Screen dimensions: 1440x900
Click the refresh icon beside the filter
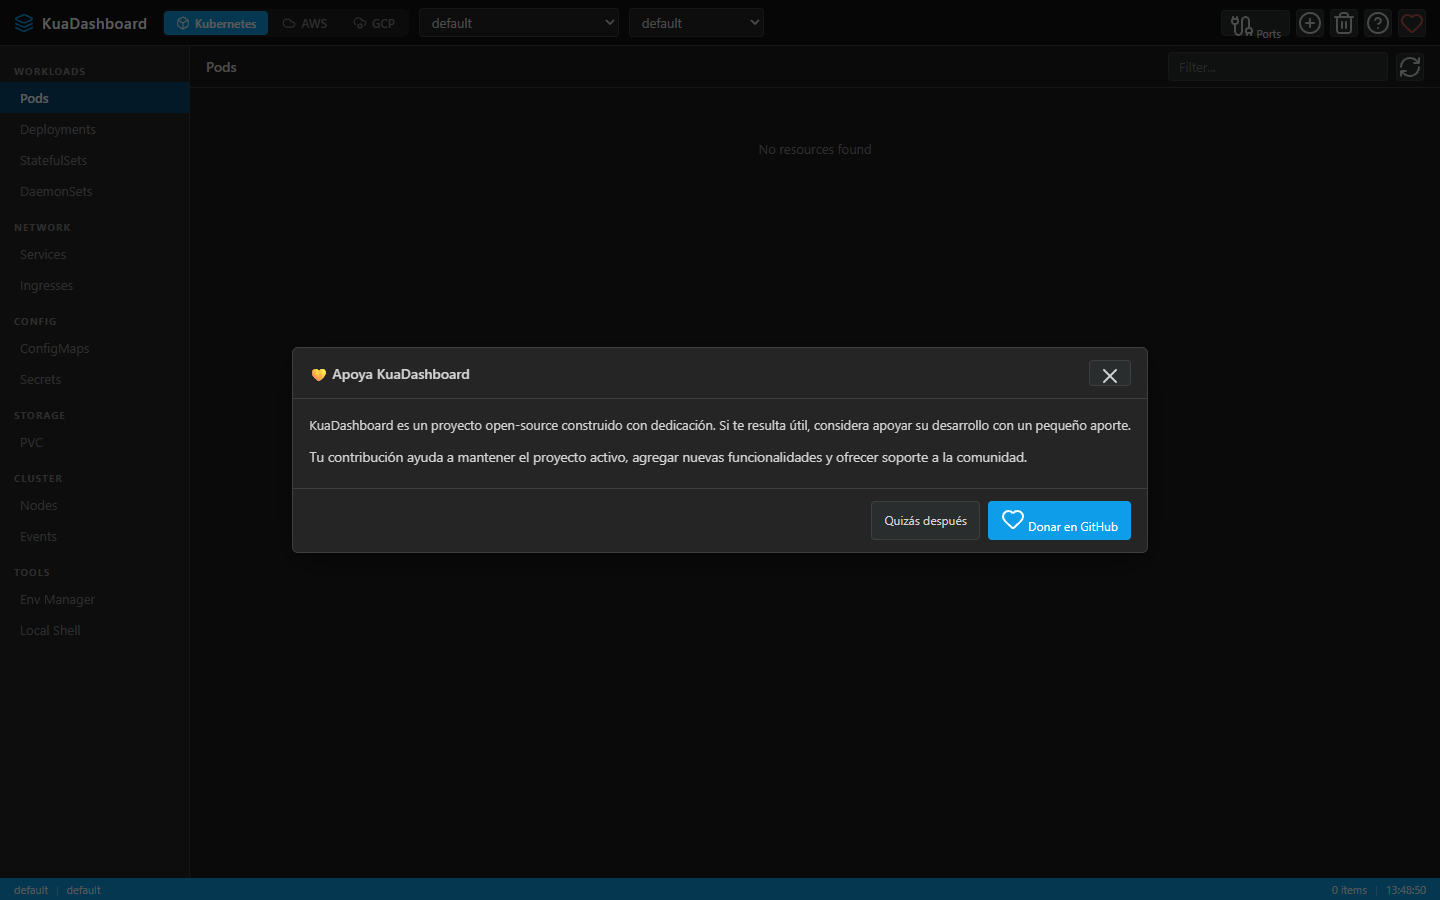click(x=1410, y=67)
